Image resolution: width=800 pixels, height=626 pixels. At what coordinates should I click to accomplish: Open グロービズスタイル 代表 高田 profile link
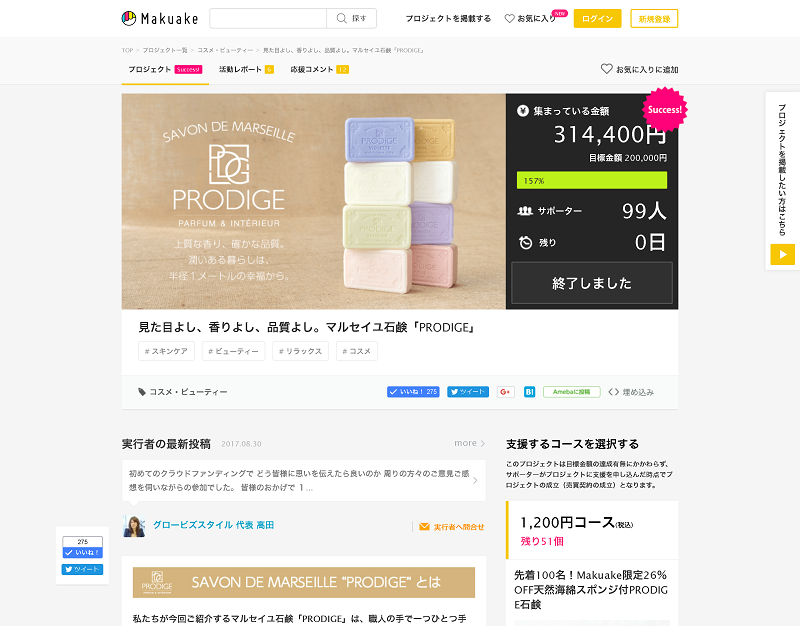[214, 525]
